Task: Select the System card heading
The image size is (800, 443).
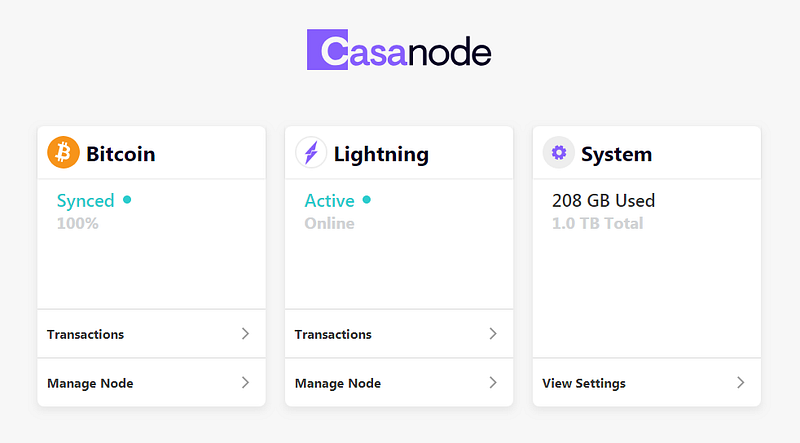Action: coord(616,154)
